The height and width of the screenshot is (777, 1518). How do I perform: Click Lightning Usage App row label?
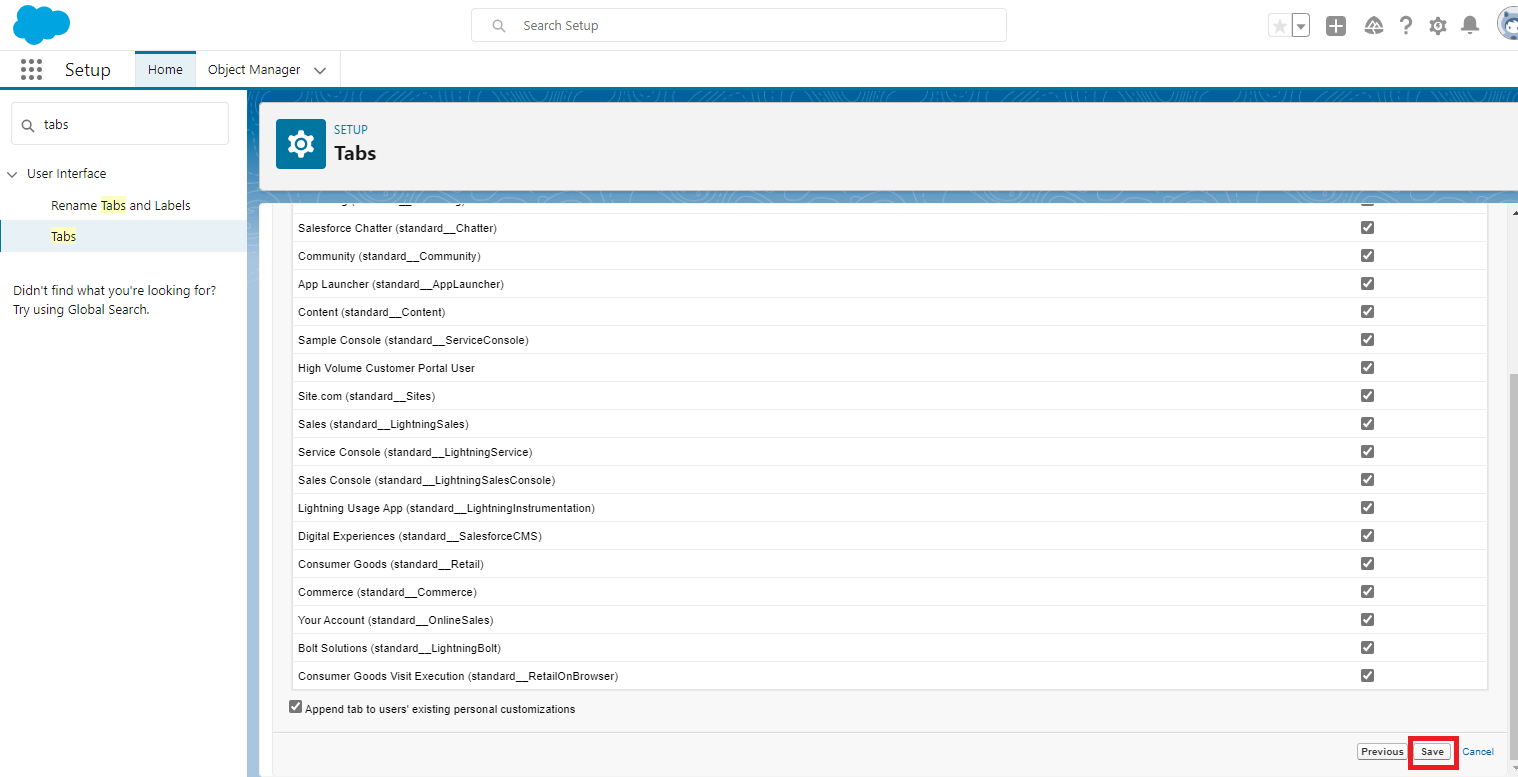[446, 508]
